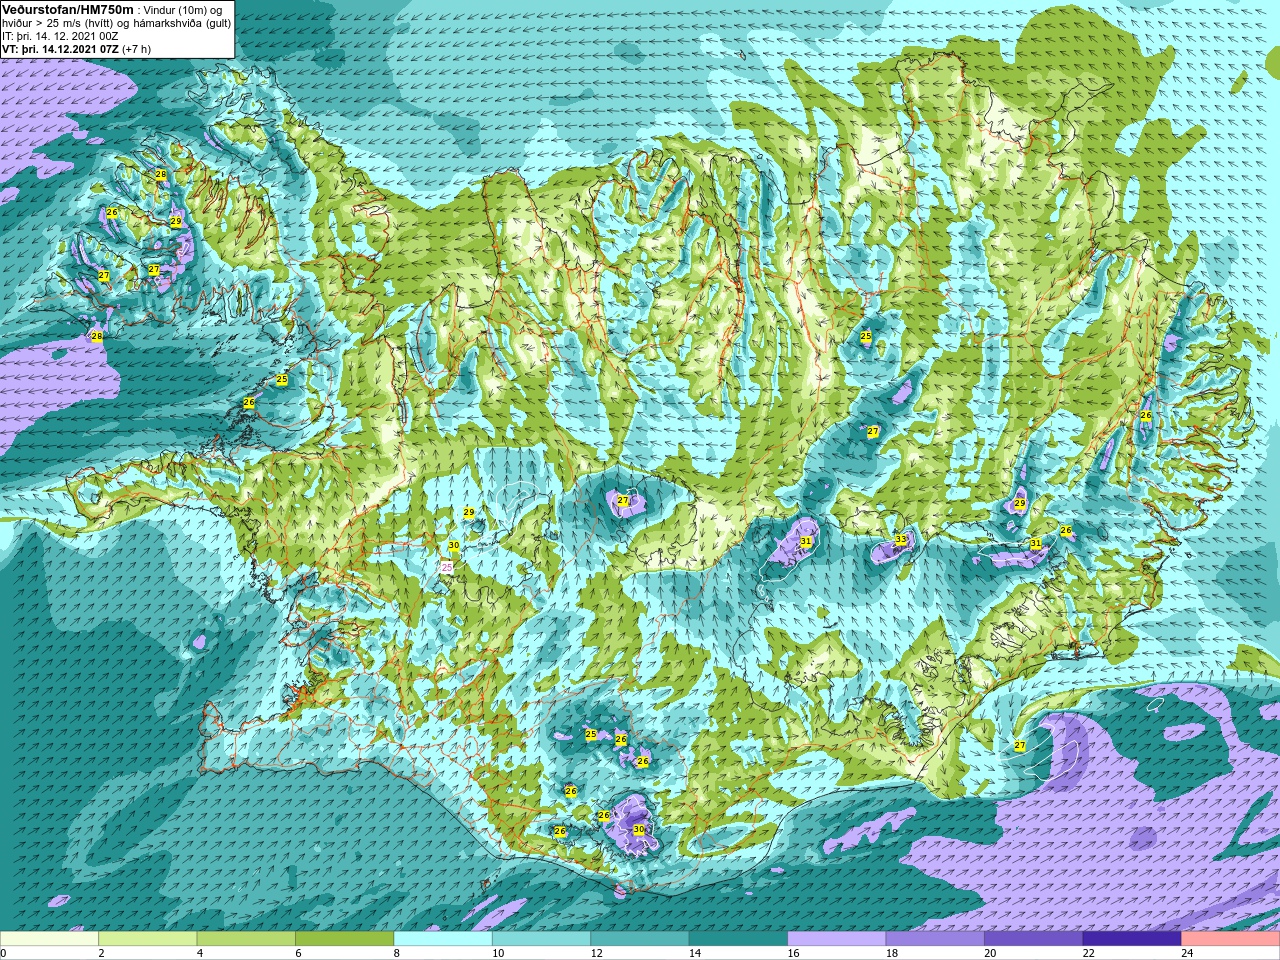This screenshot has height=960, width=1280.
Task: Click the 16–18 m/s light purple legend swatch
Action: [837, 938]
